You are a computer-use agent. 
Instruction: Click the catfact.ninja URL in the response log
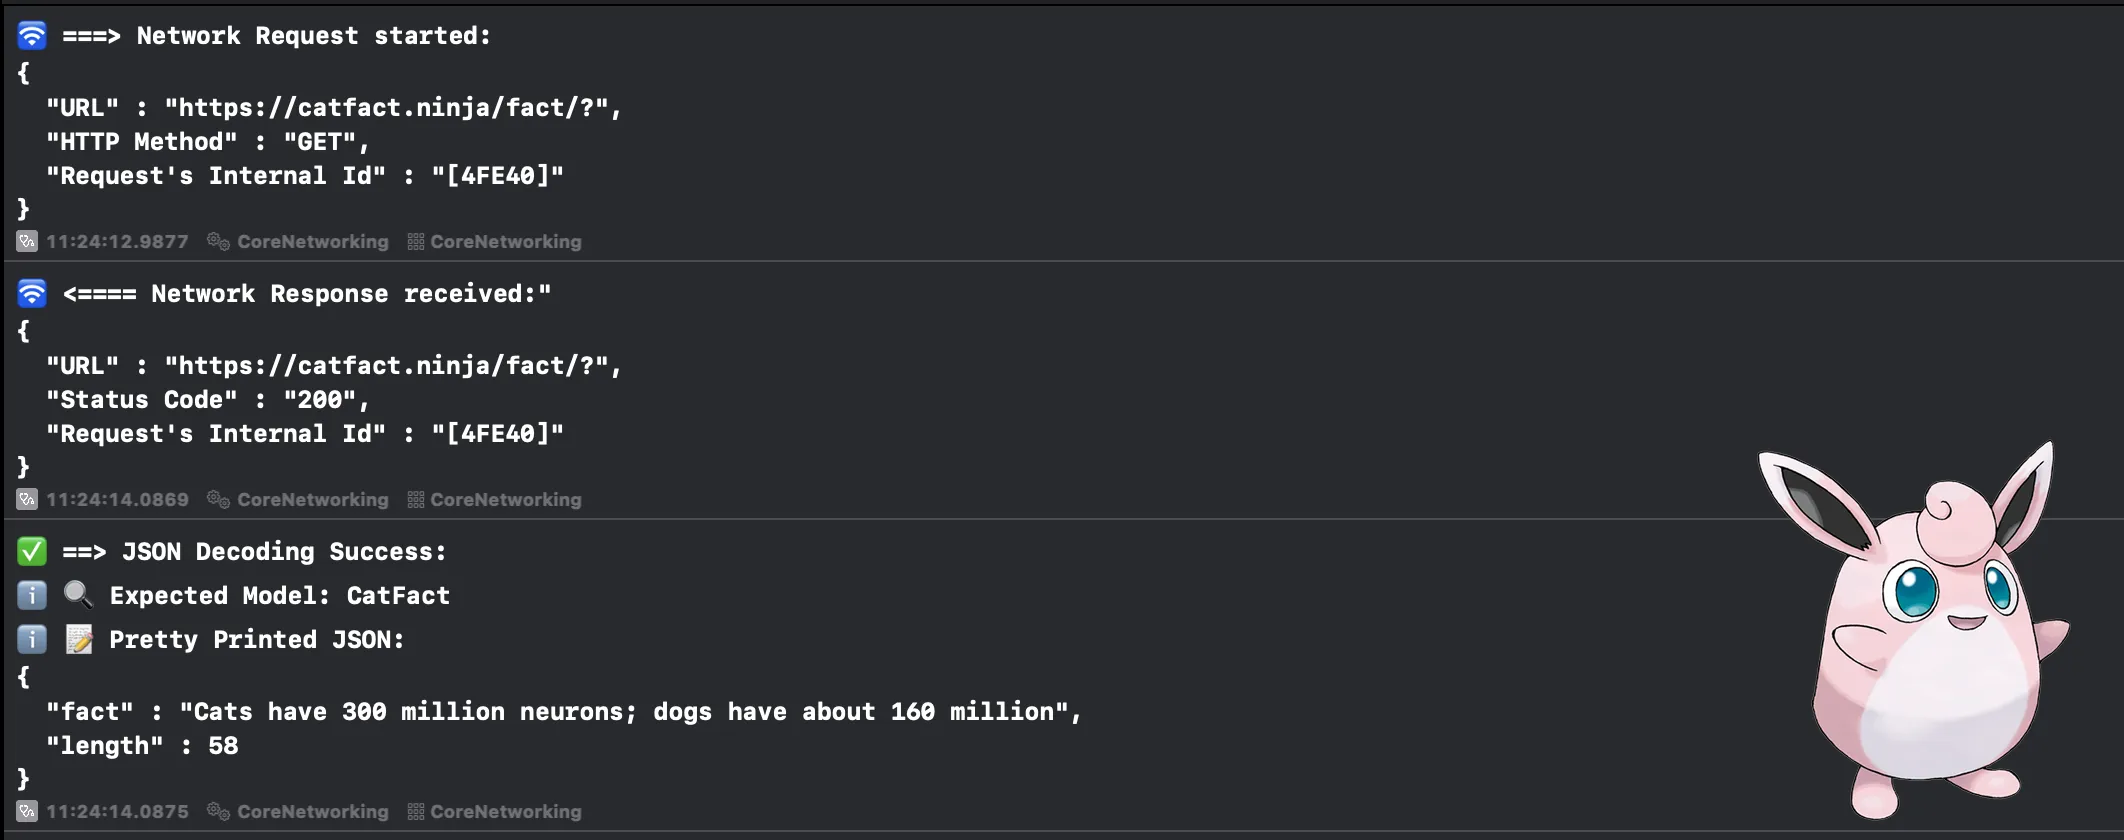(x=393, y=365)
